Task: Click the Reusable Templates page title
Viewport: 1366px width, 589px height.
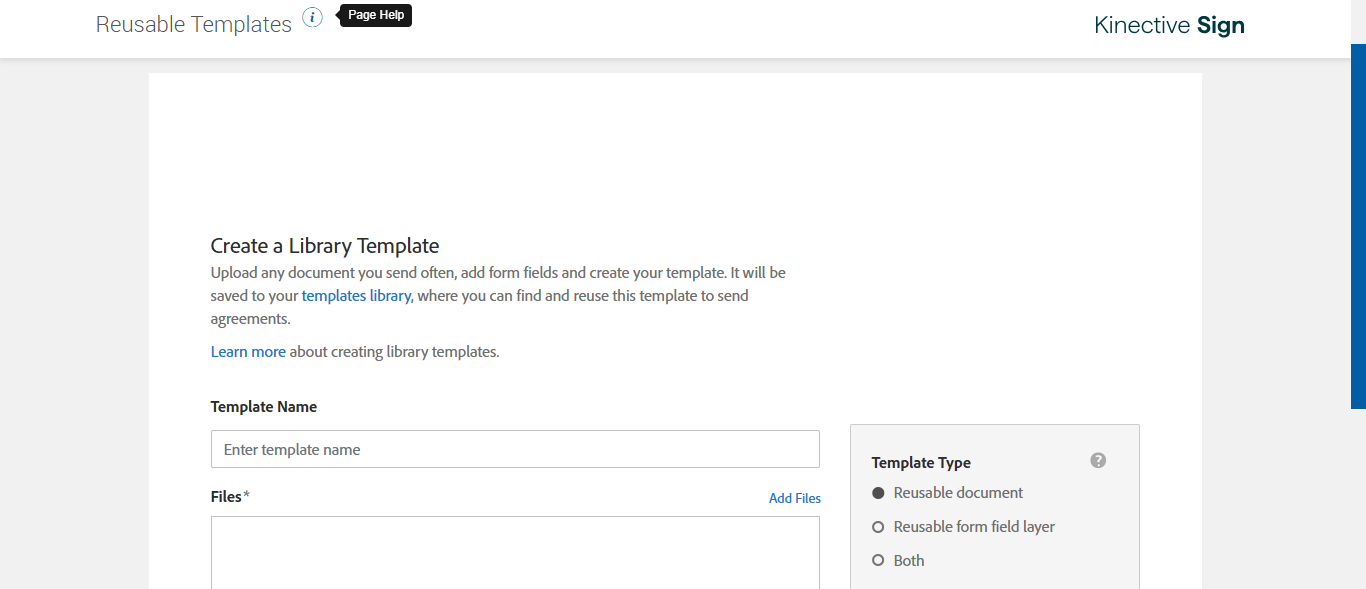Action: click(193, 24)
